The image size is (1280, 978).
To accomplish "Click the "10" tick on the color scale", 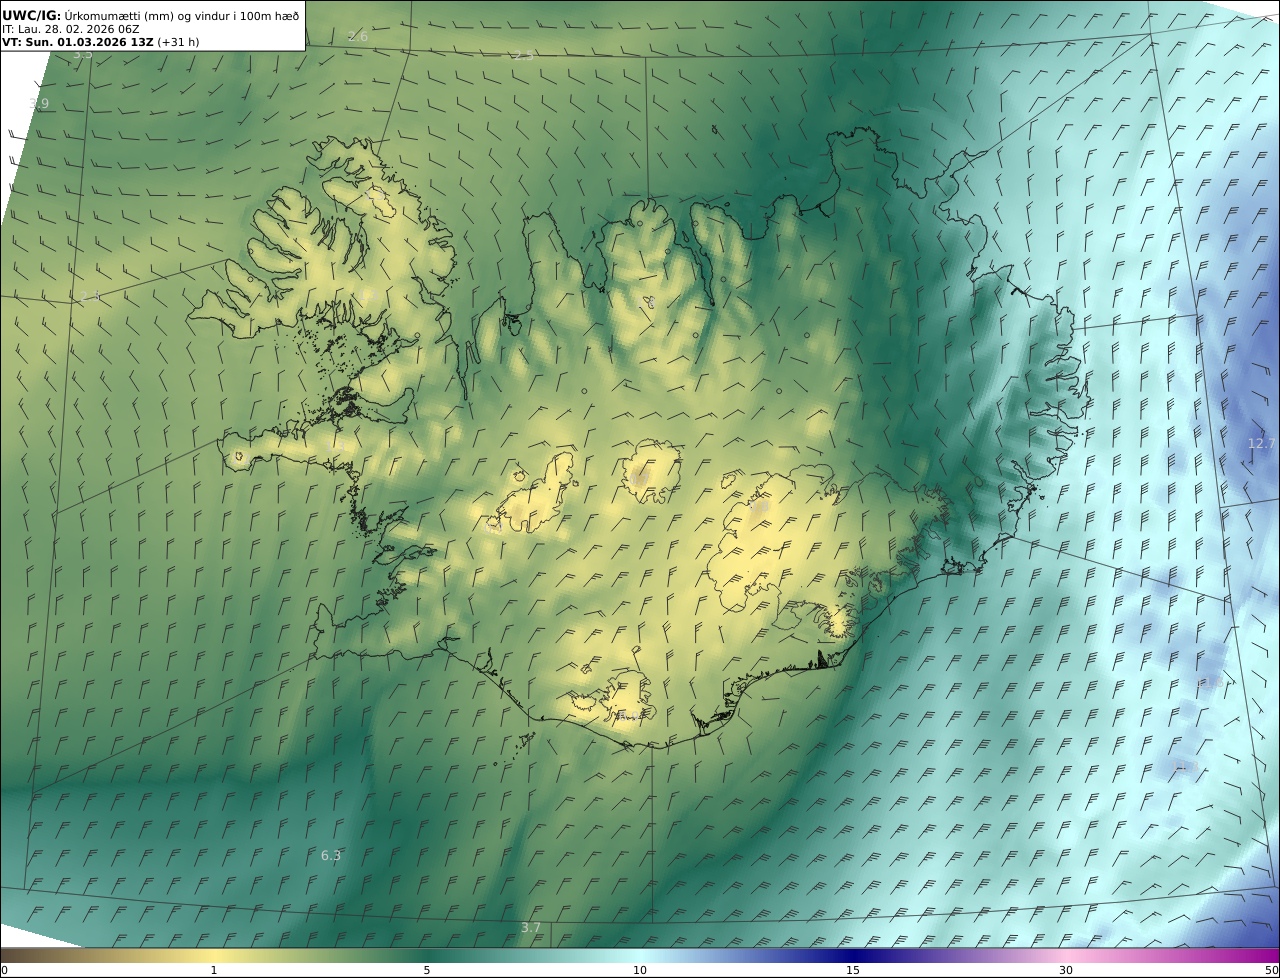I will (x=640, y=970).
